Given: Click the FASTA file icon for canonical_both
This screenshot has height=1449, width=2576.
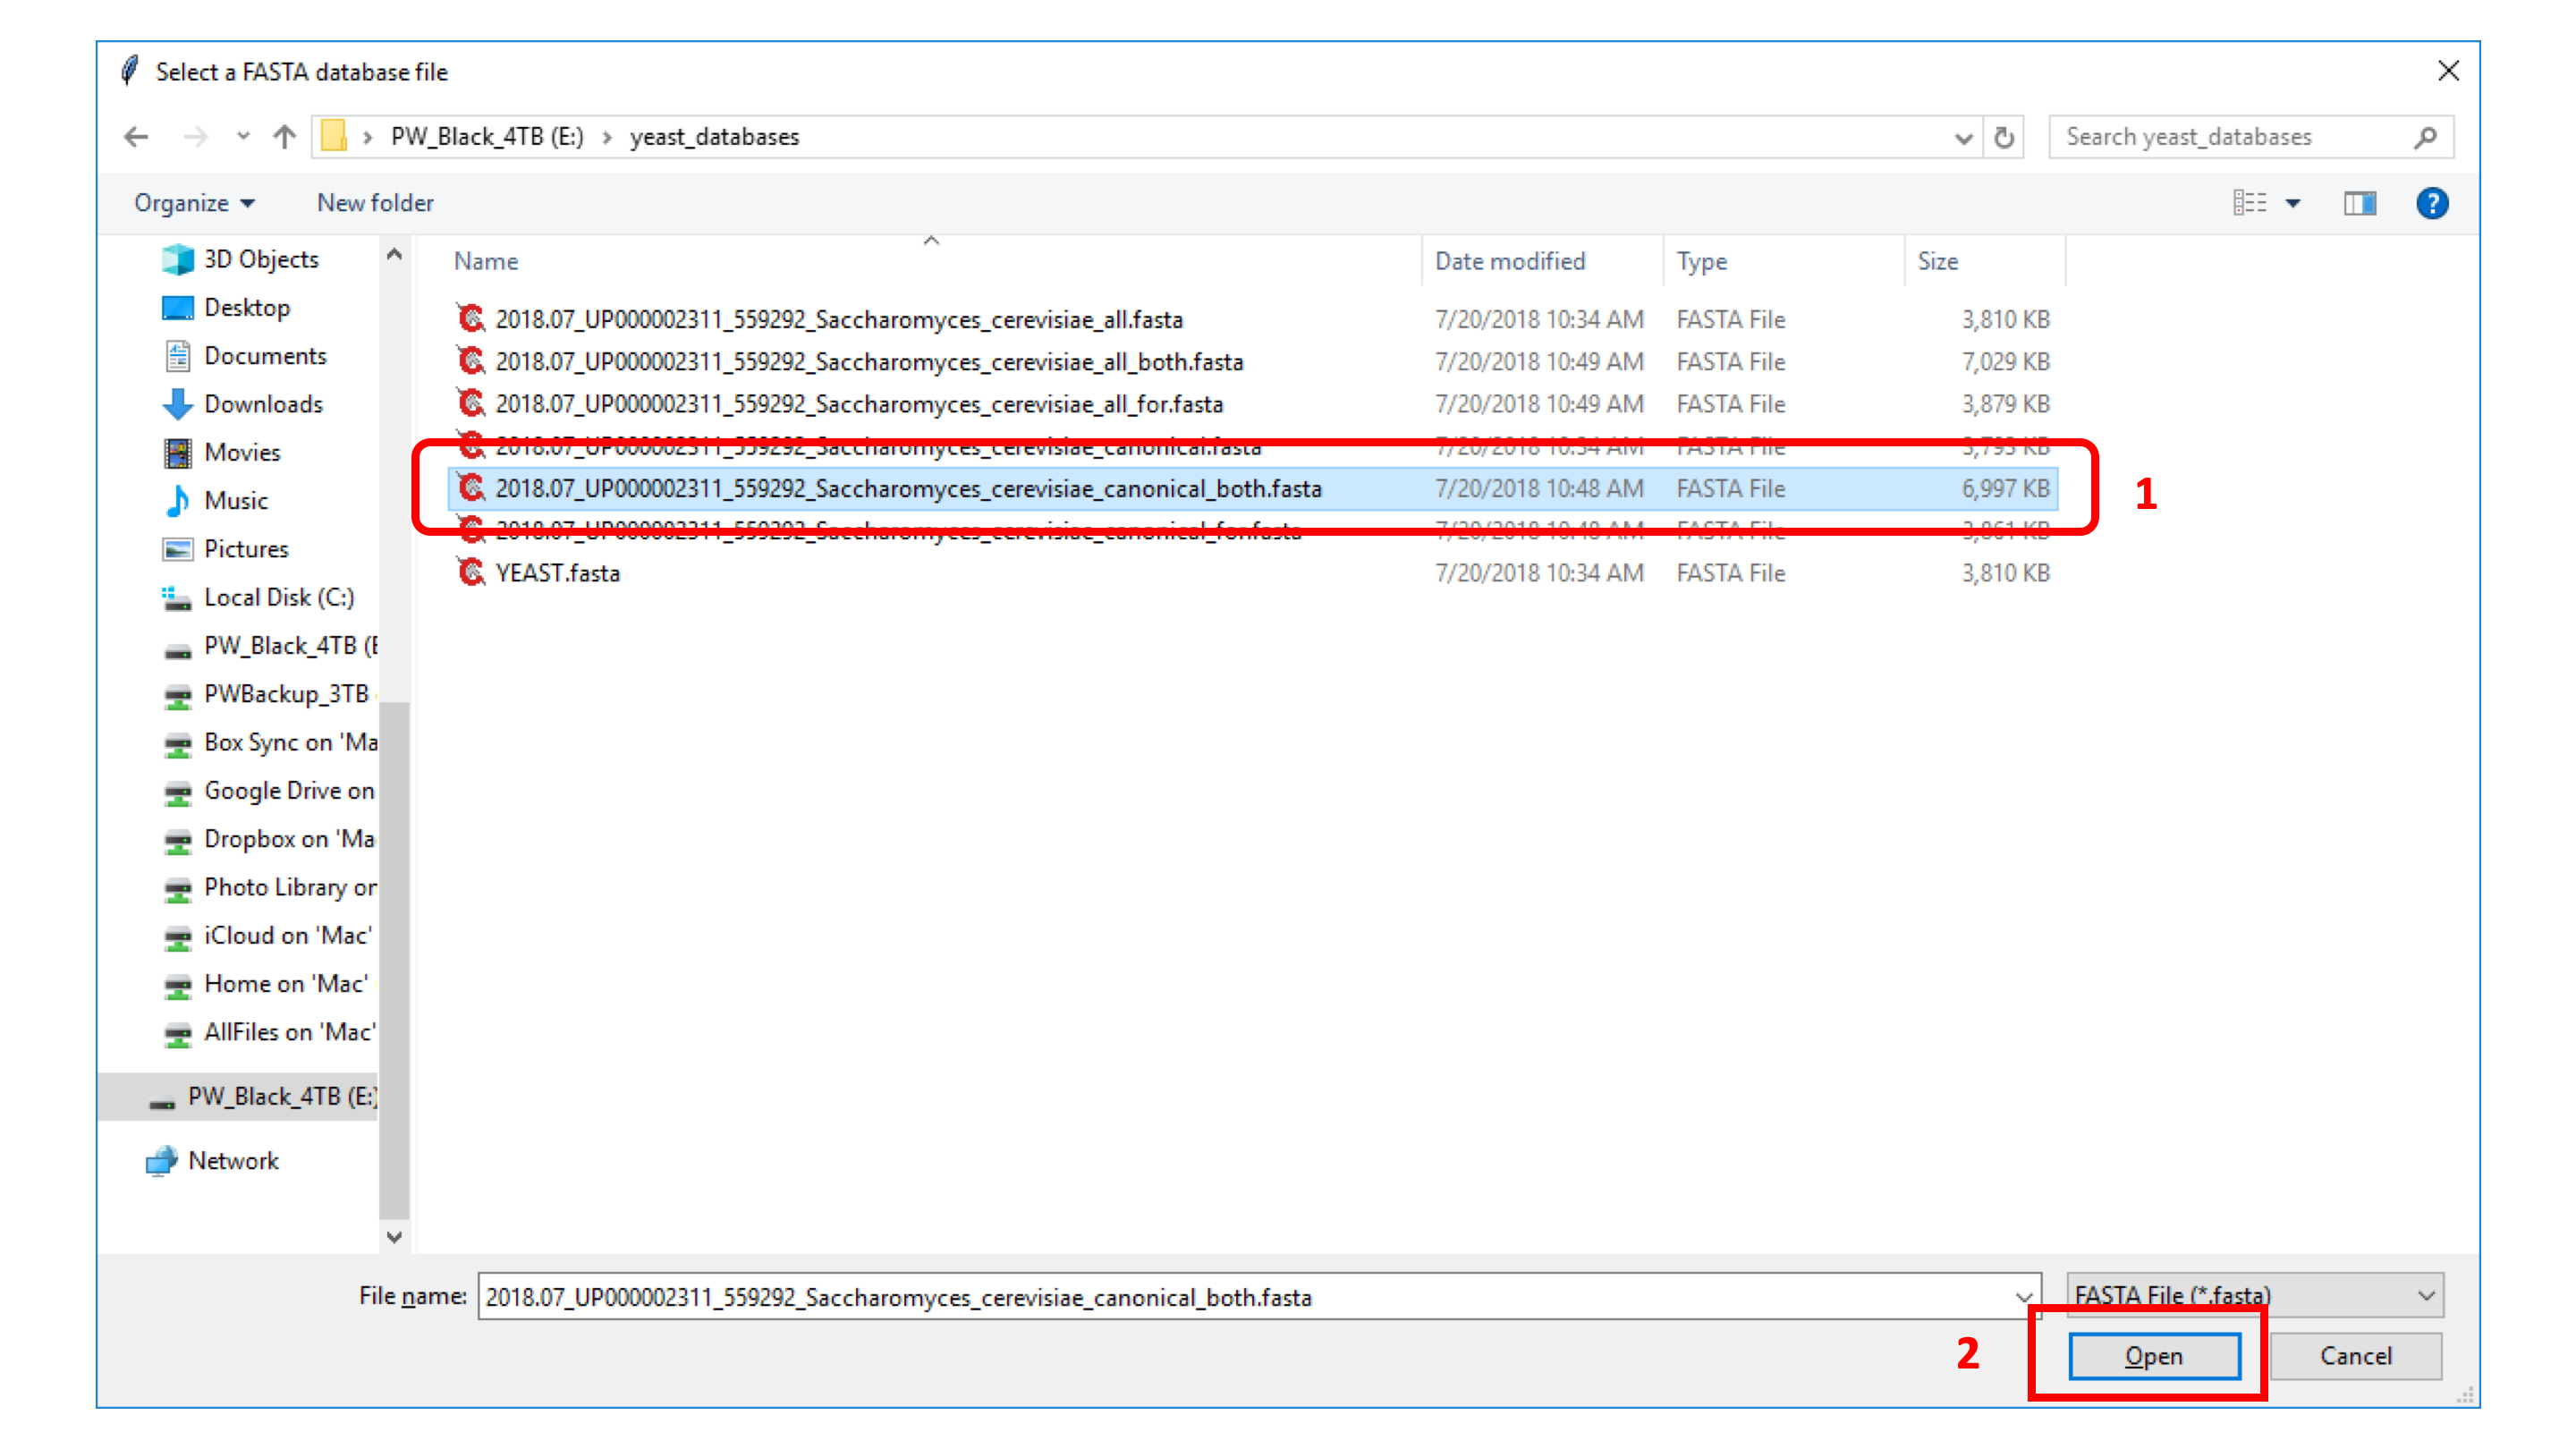Looking at the screenshot, I should [465, 488].
